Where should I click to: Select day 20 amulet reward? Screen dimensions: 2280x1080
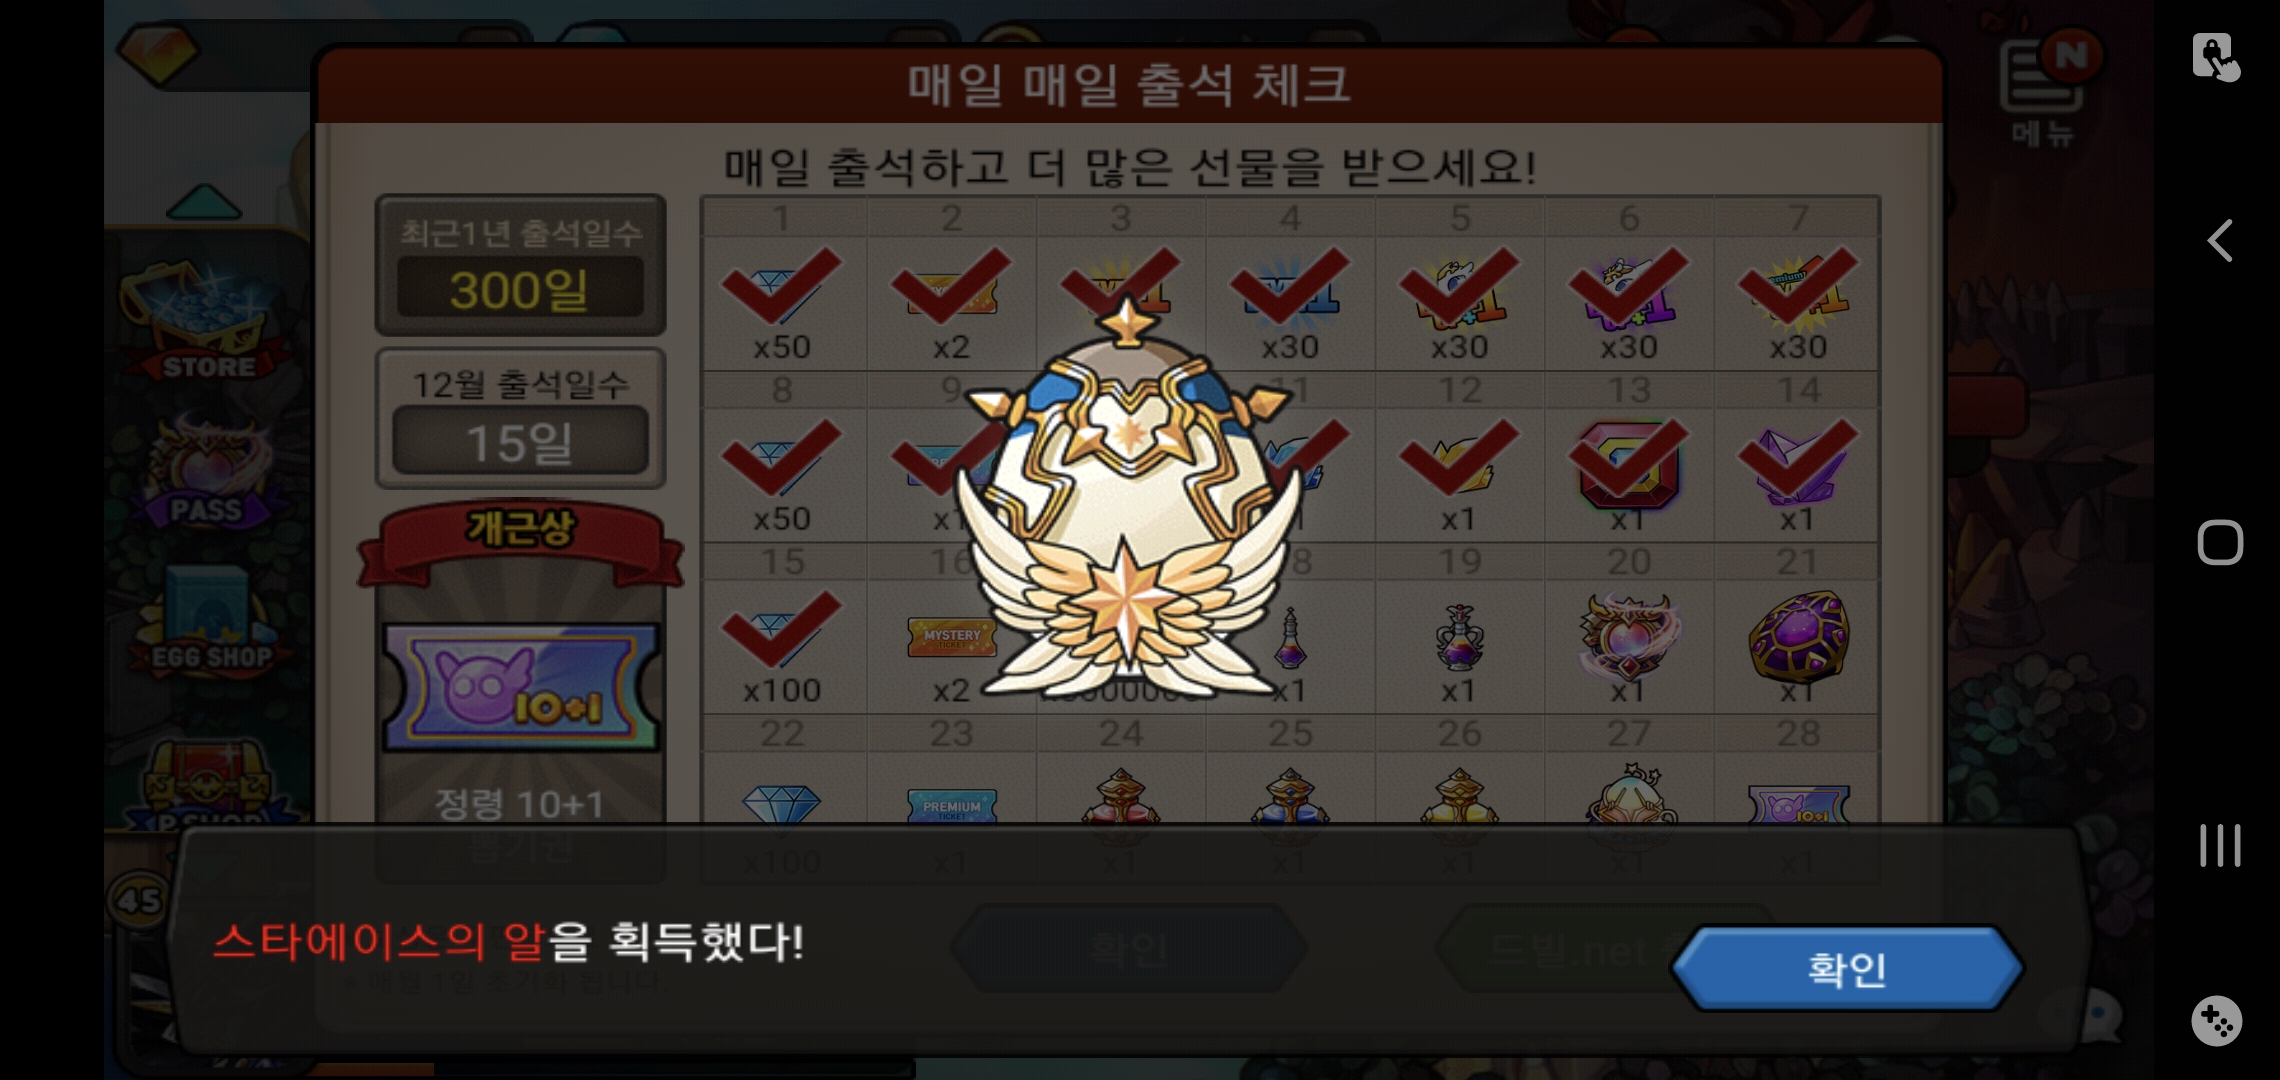pos(1628,646)
